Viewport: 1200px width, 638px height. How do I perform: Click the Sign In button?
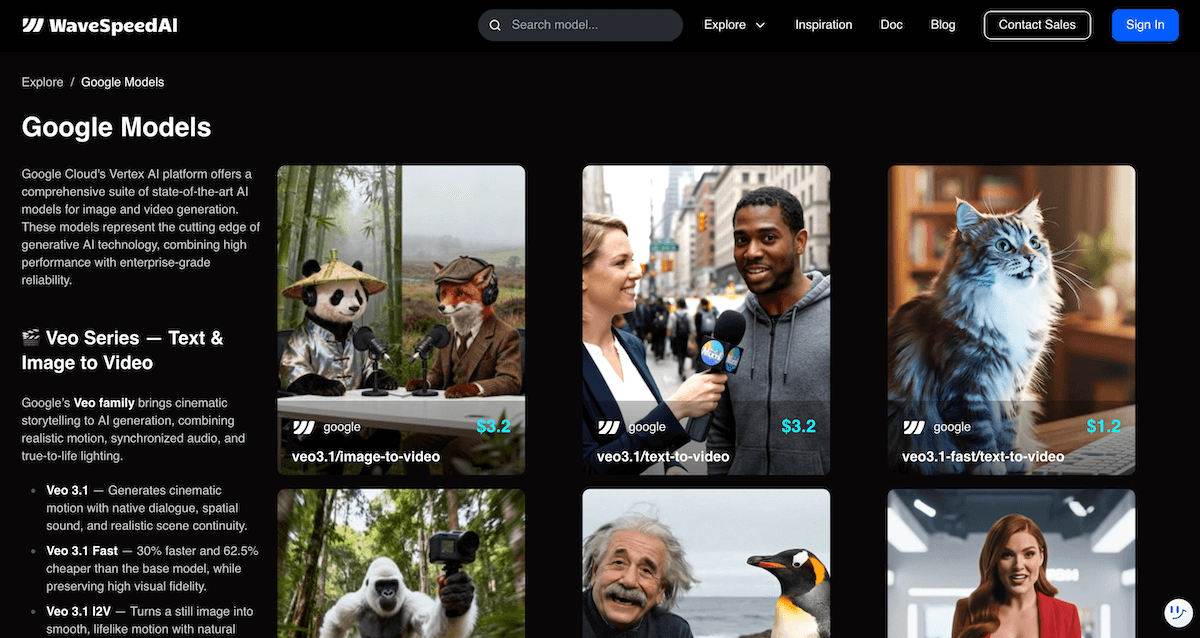[x=1145, y=25]
